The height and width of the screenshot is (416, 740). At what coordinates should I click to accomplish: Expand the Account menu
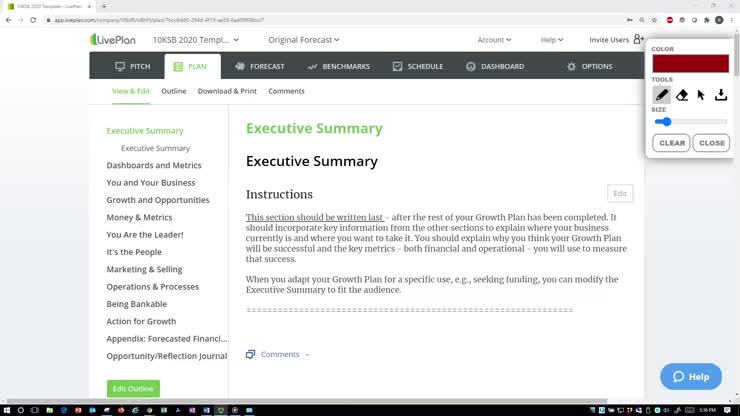tap(494, 40)
